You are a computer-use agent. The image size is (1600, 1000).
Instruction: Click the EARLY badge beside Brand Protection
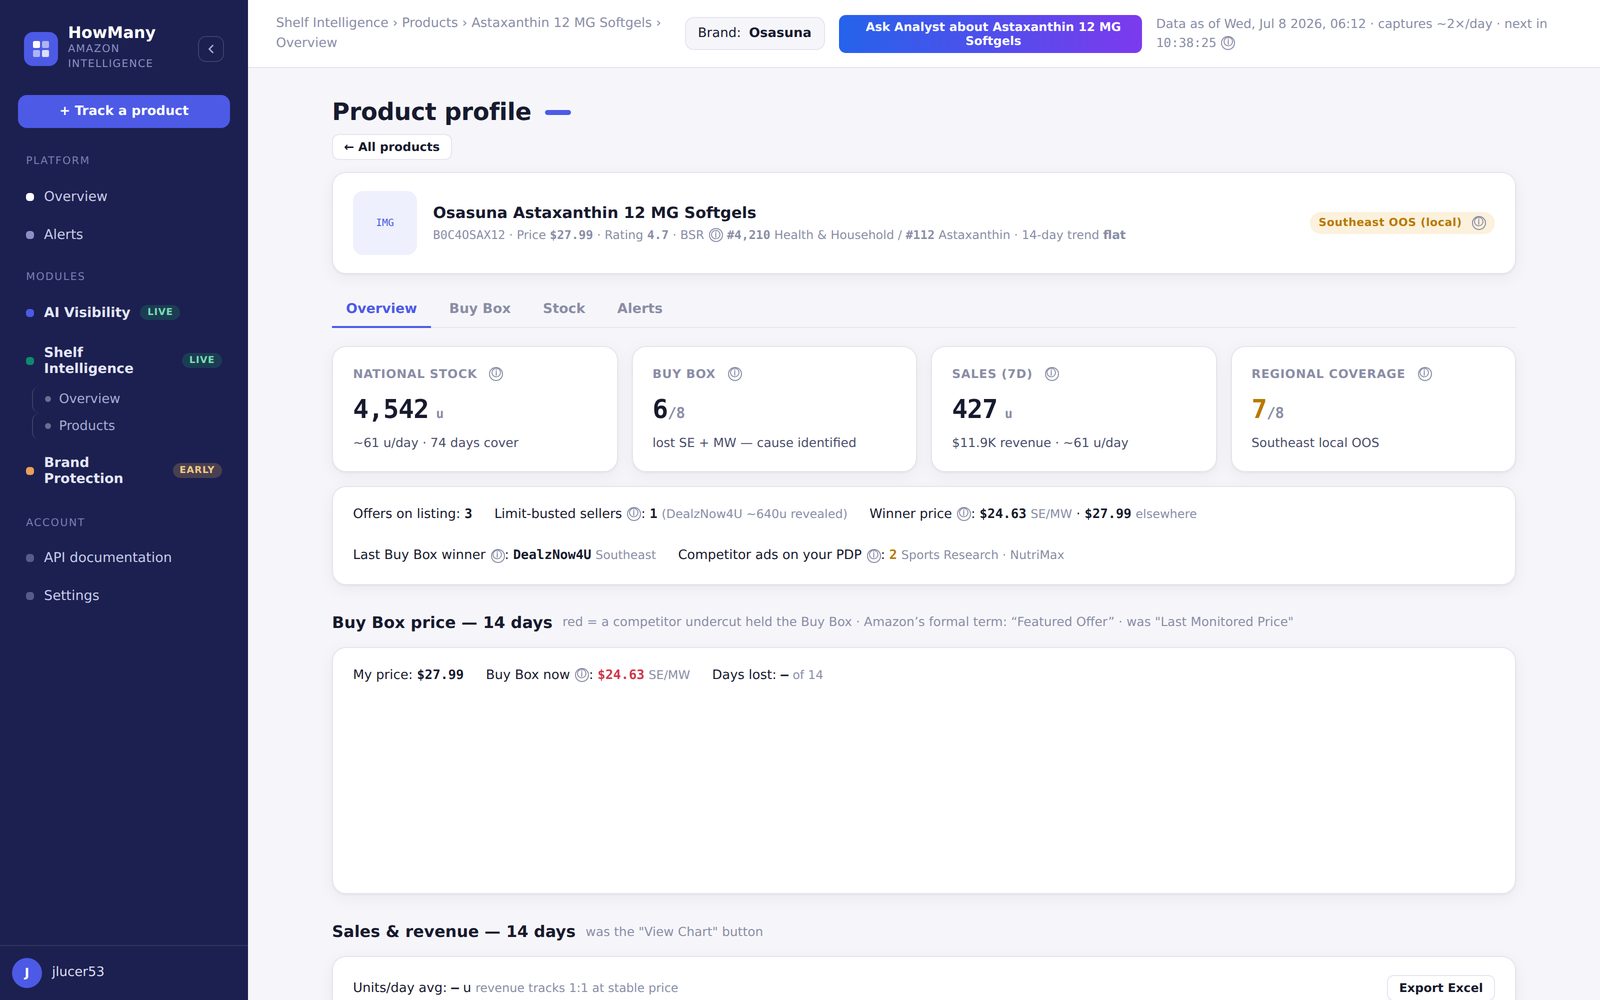coord(197,470)
